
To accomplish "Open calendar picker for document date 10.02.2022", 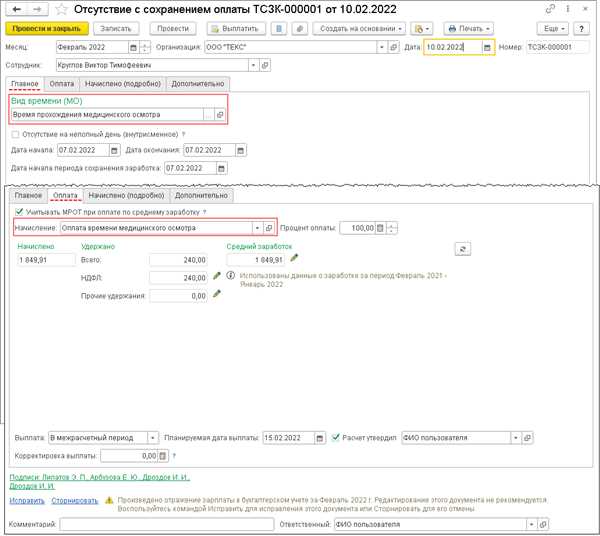I will (487, 47).
